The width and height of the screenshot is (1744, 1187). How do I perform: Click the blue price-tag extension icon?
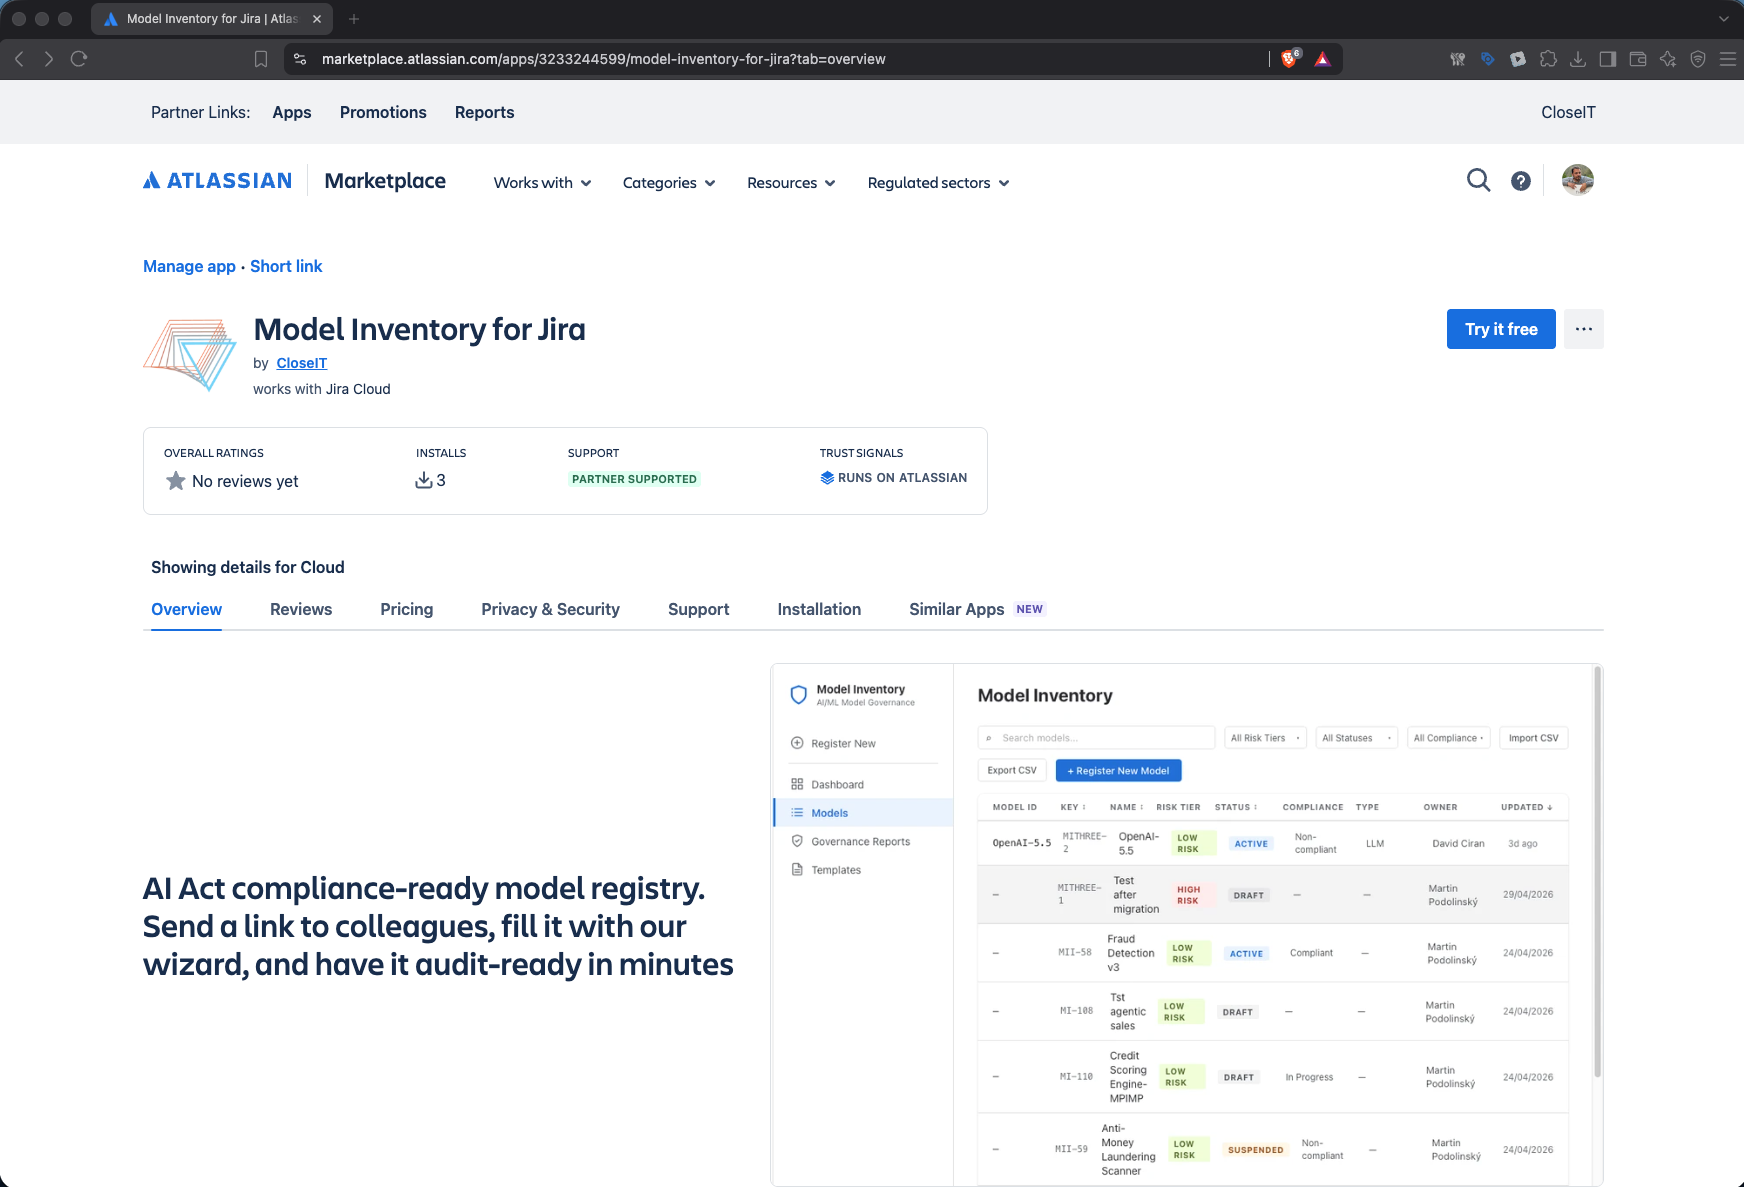tap(1488, 59)
